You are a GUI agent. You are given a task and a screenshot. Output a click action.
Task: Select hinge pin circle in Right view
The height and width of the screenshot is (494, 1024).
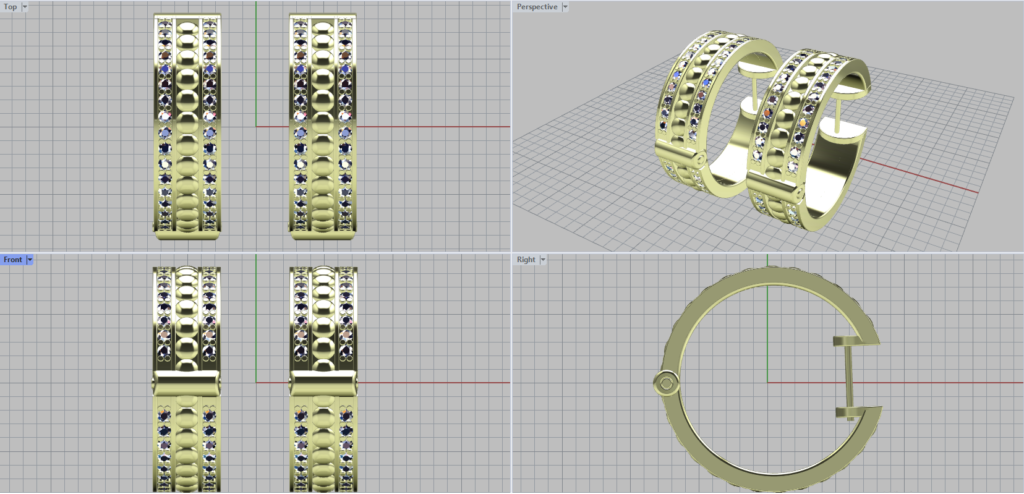point(667,384)
